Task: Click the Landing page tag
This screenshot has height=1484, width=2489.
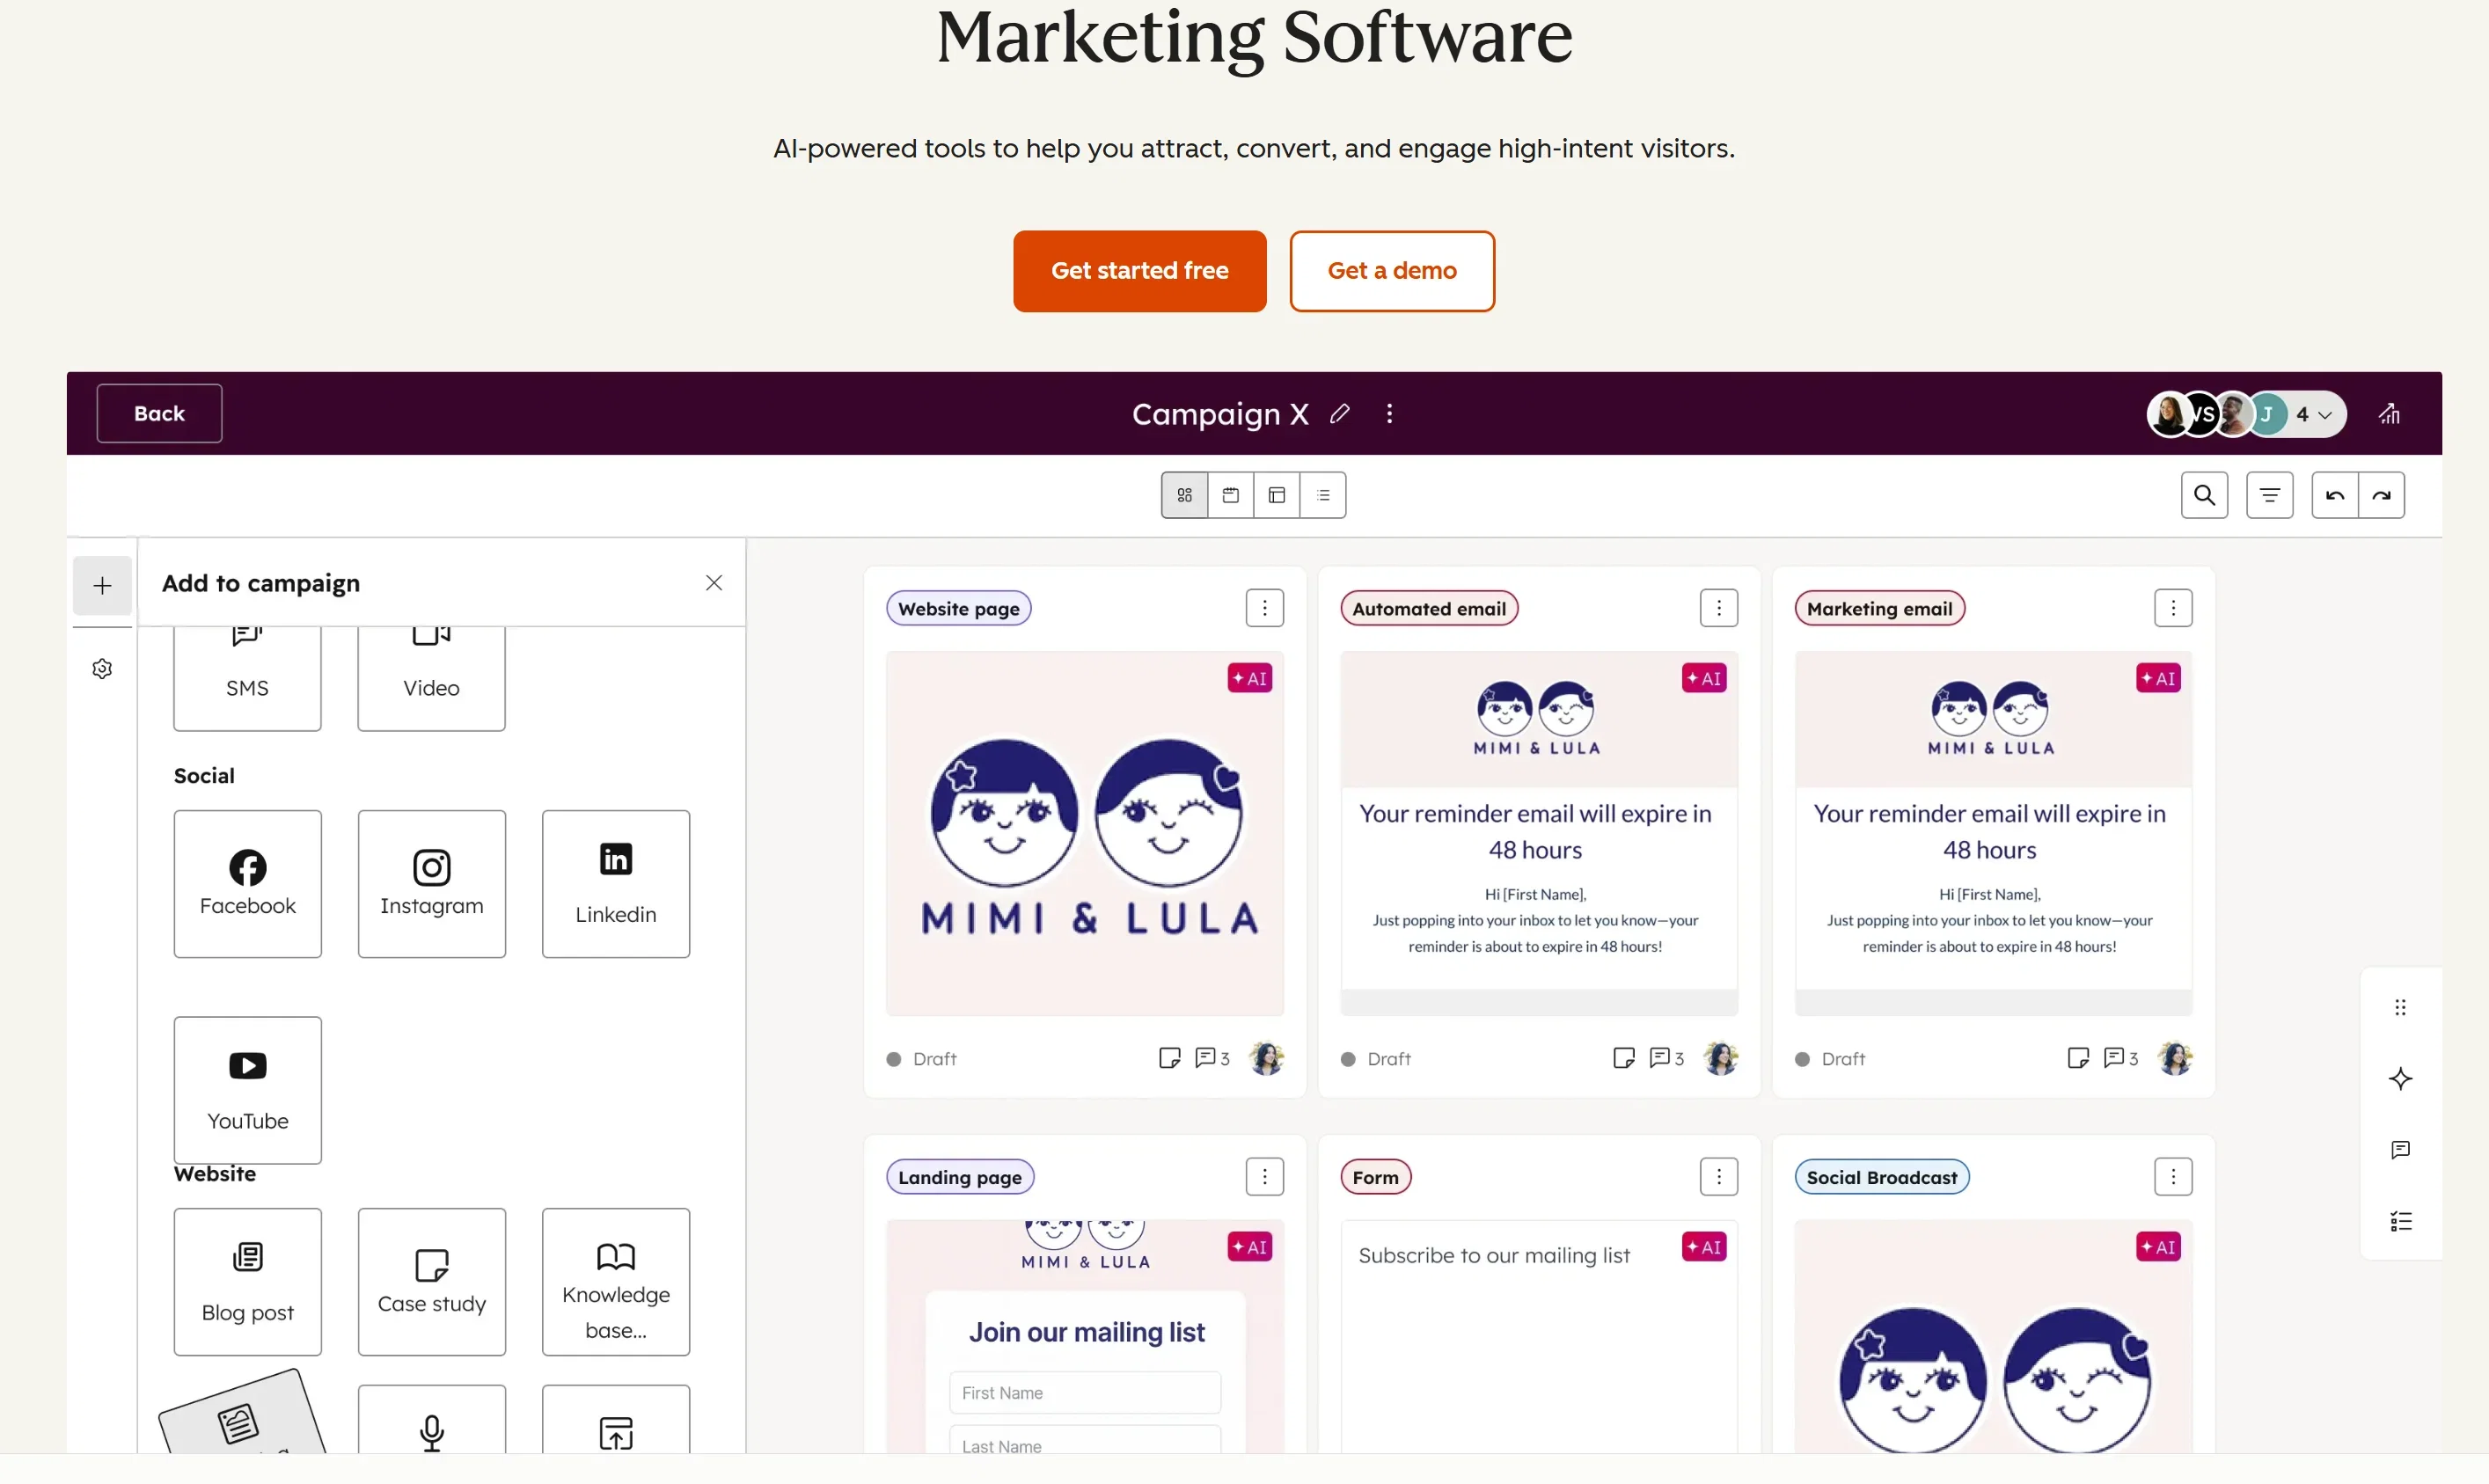Action: 960,1177
